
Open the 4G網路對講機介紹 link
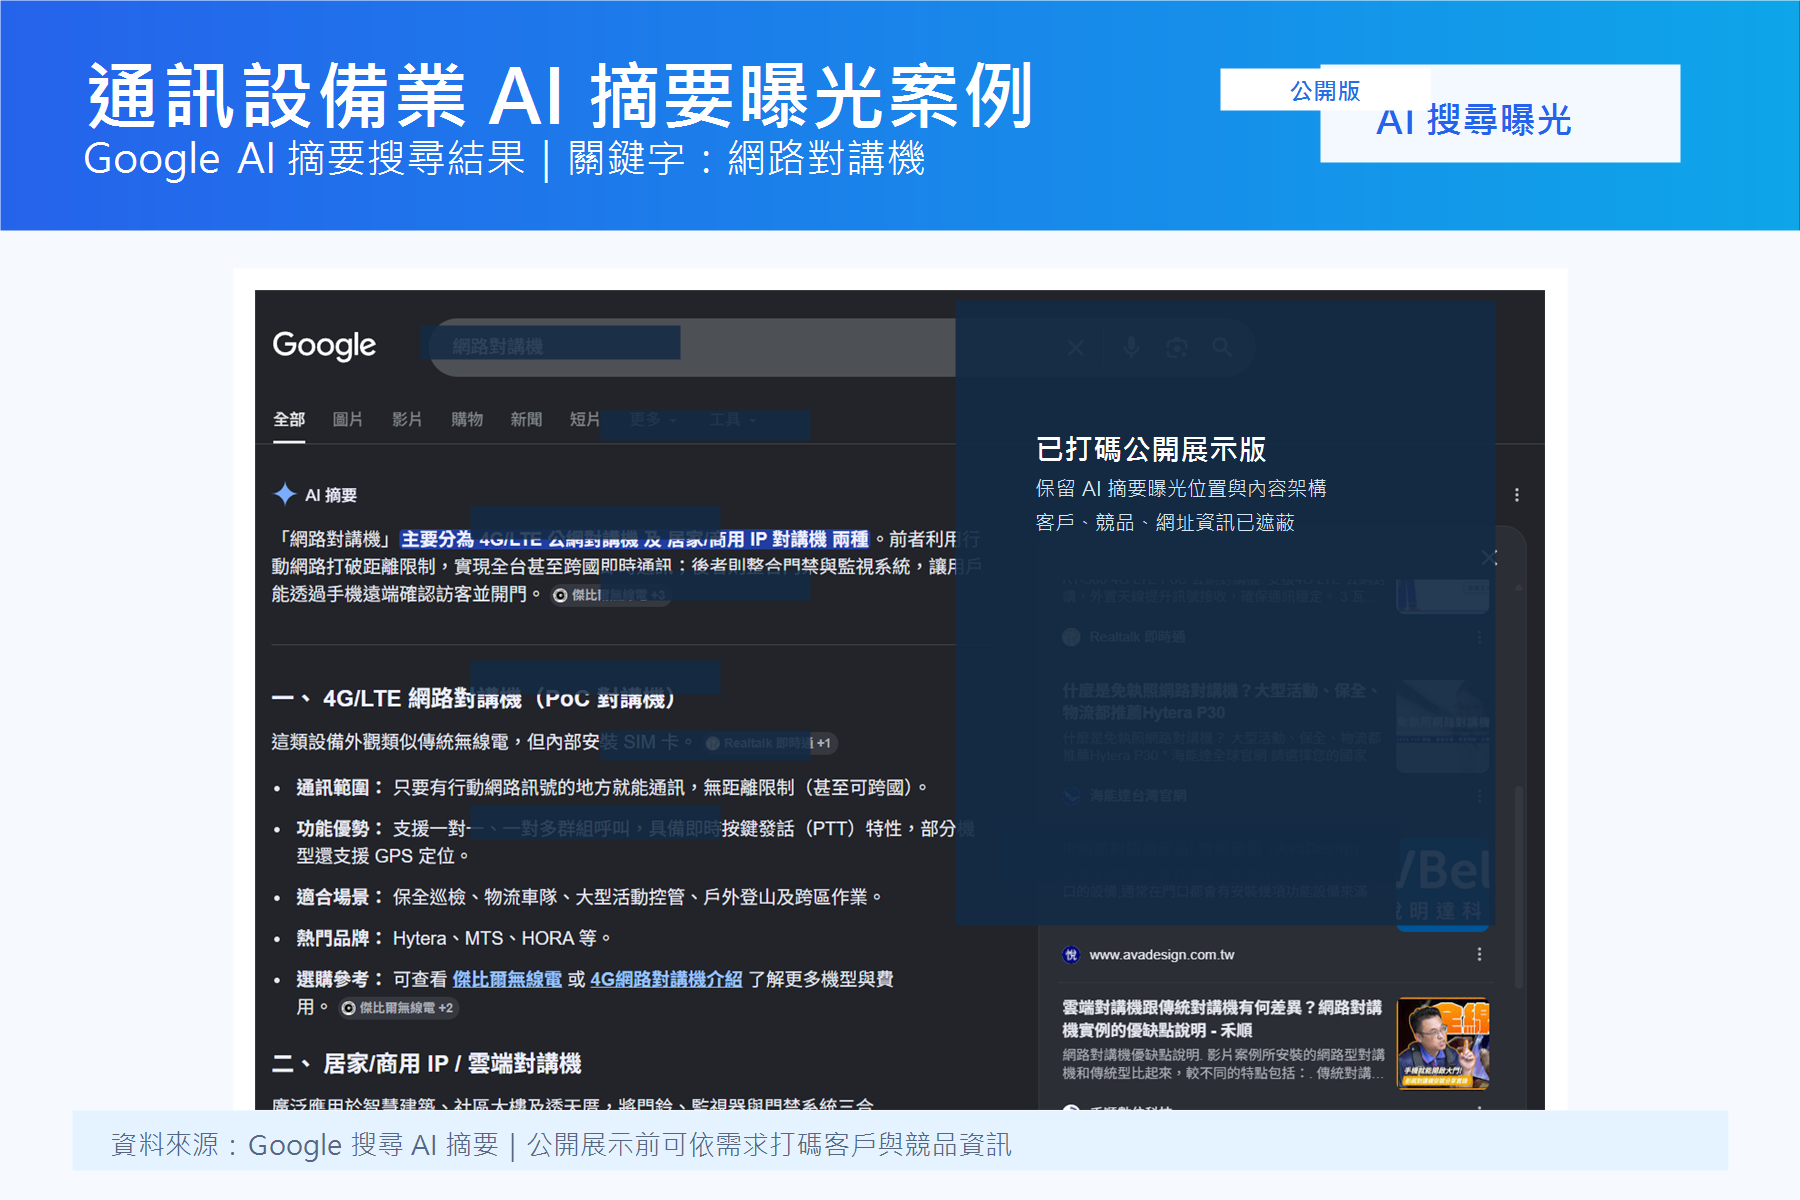[666, 979]
